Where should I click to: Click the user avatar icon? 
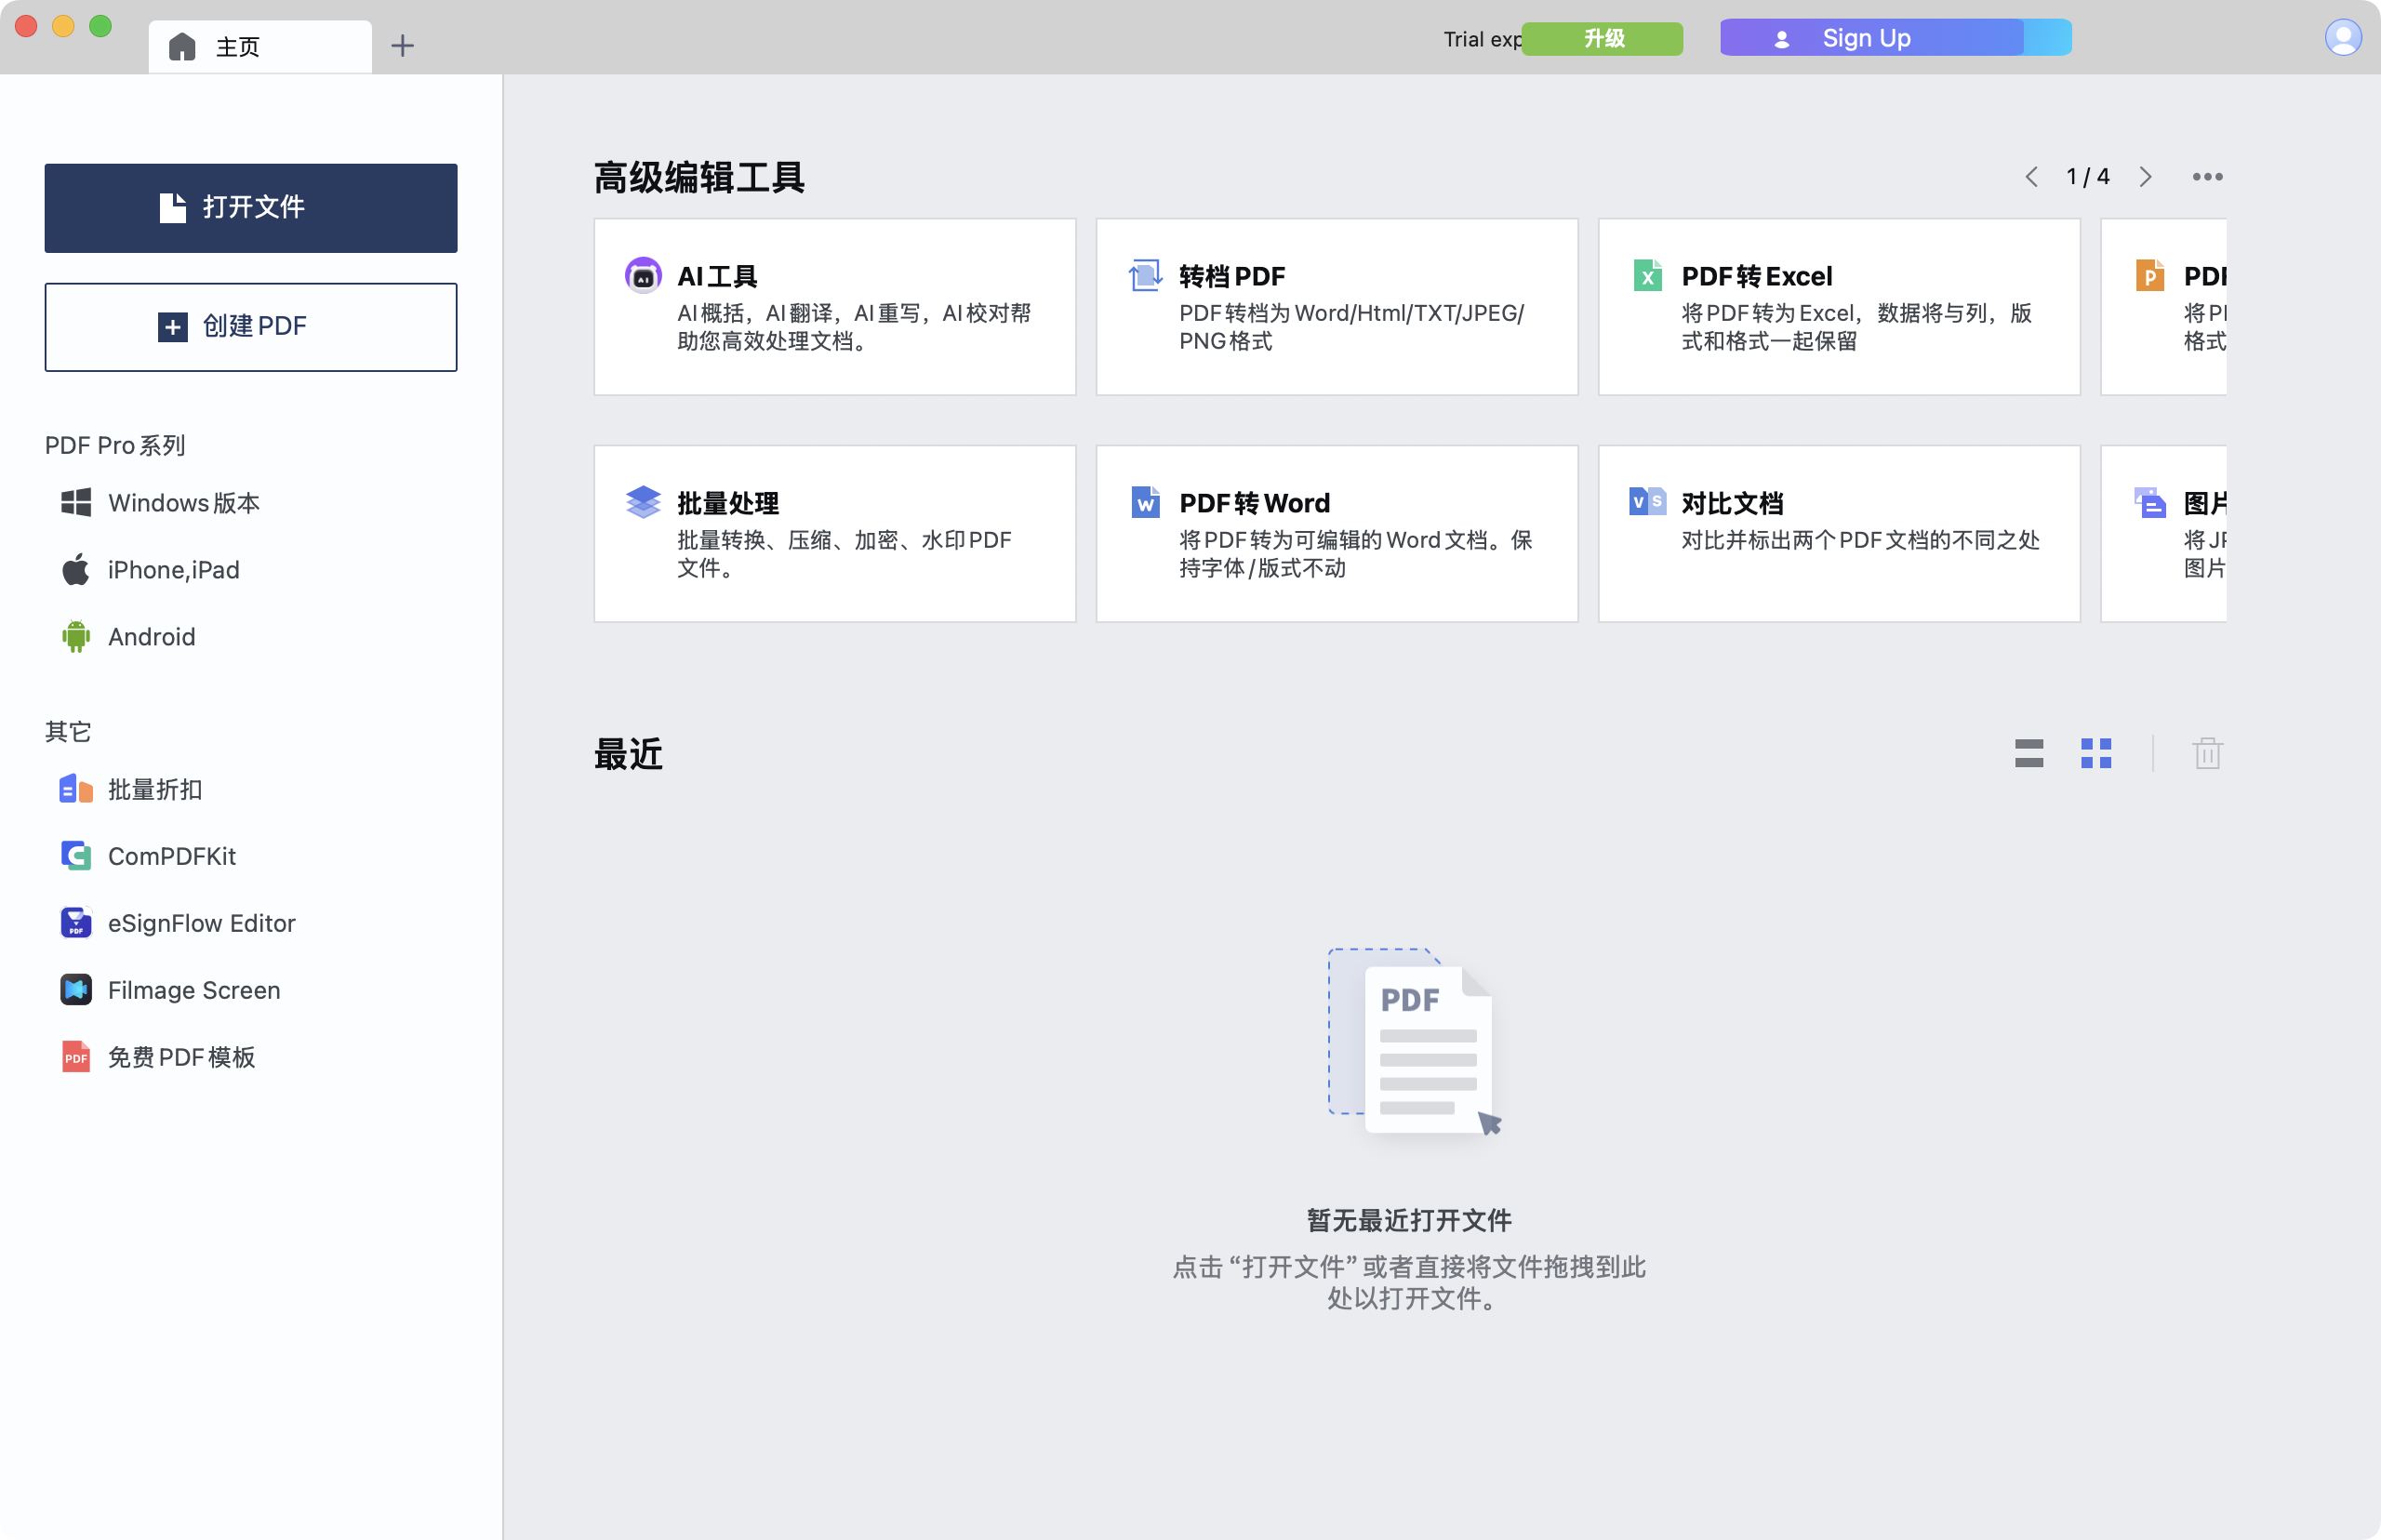(x=2343, y=37)
